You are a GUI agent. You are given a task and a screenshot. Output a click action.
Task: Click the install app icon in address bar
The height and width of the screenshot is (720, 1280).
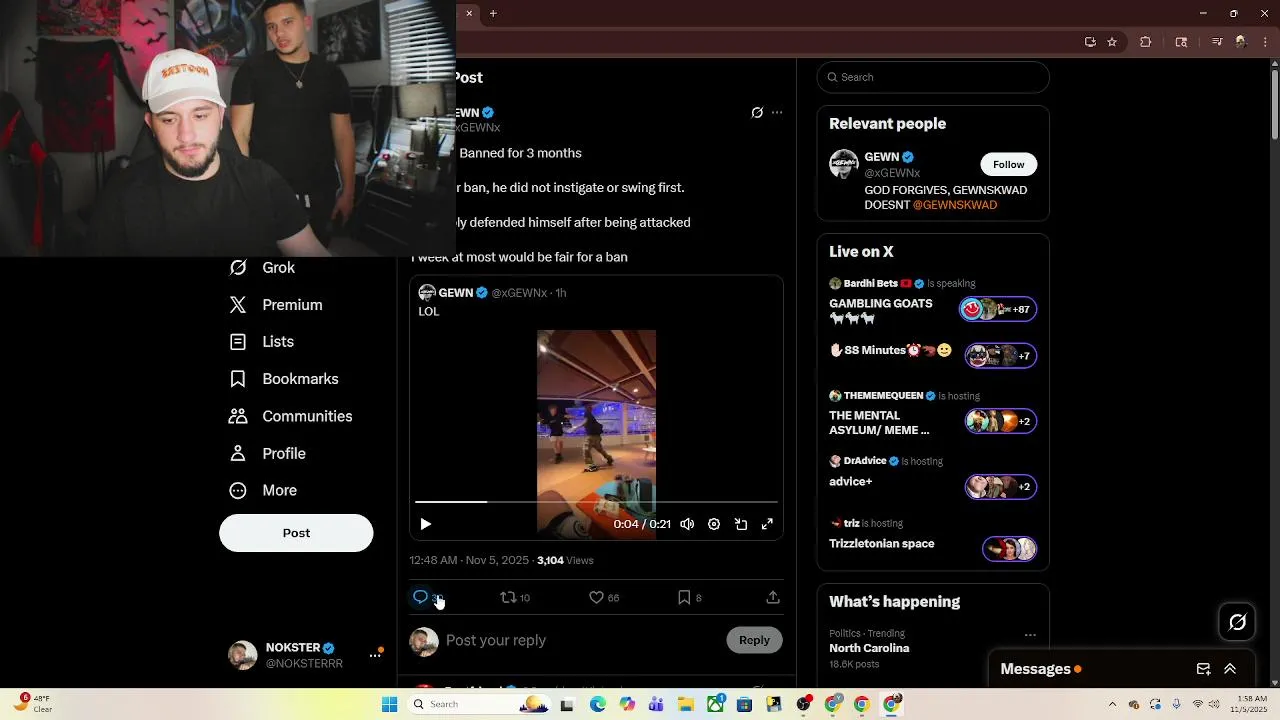[1090, 42]
